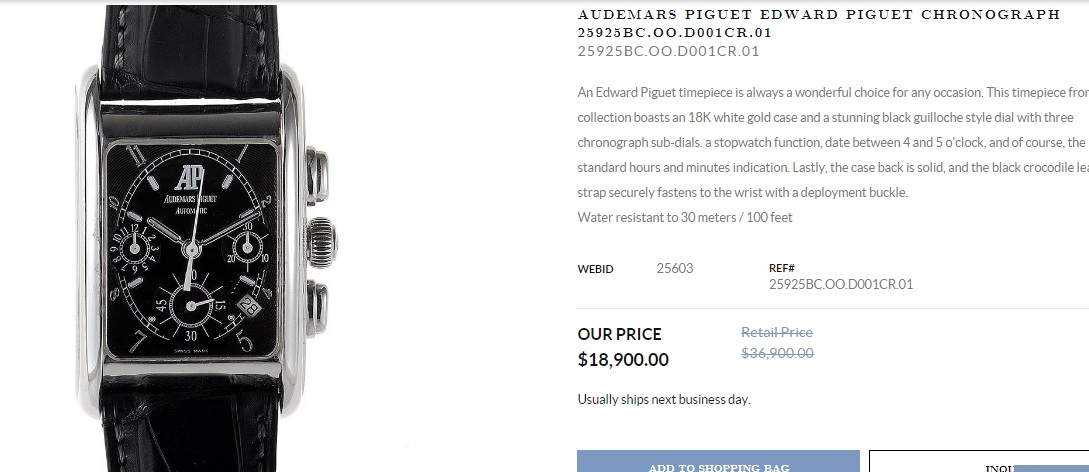Image resolution: width=1089 pixels, height=472 pixels.
Task: Select the reference number subtitle below the title
Action: 668,51
